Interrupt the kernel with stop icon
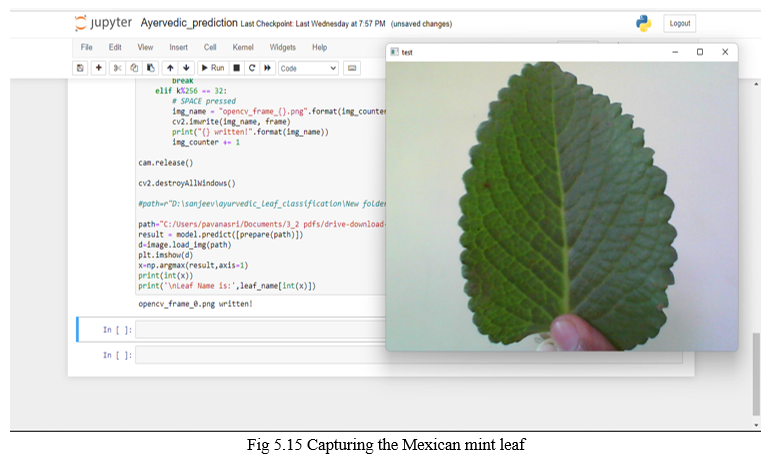The height and width of the screenshot is (459, 775). pos(237,68)
